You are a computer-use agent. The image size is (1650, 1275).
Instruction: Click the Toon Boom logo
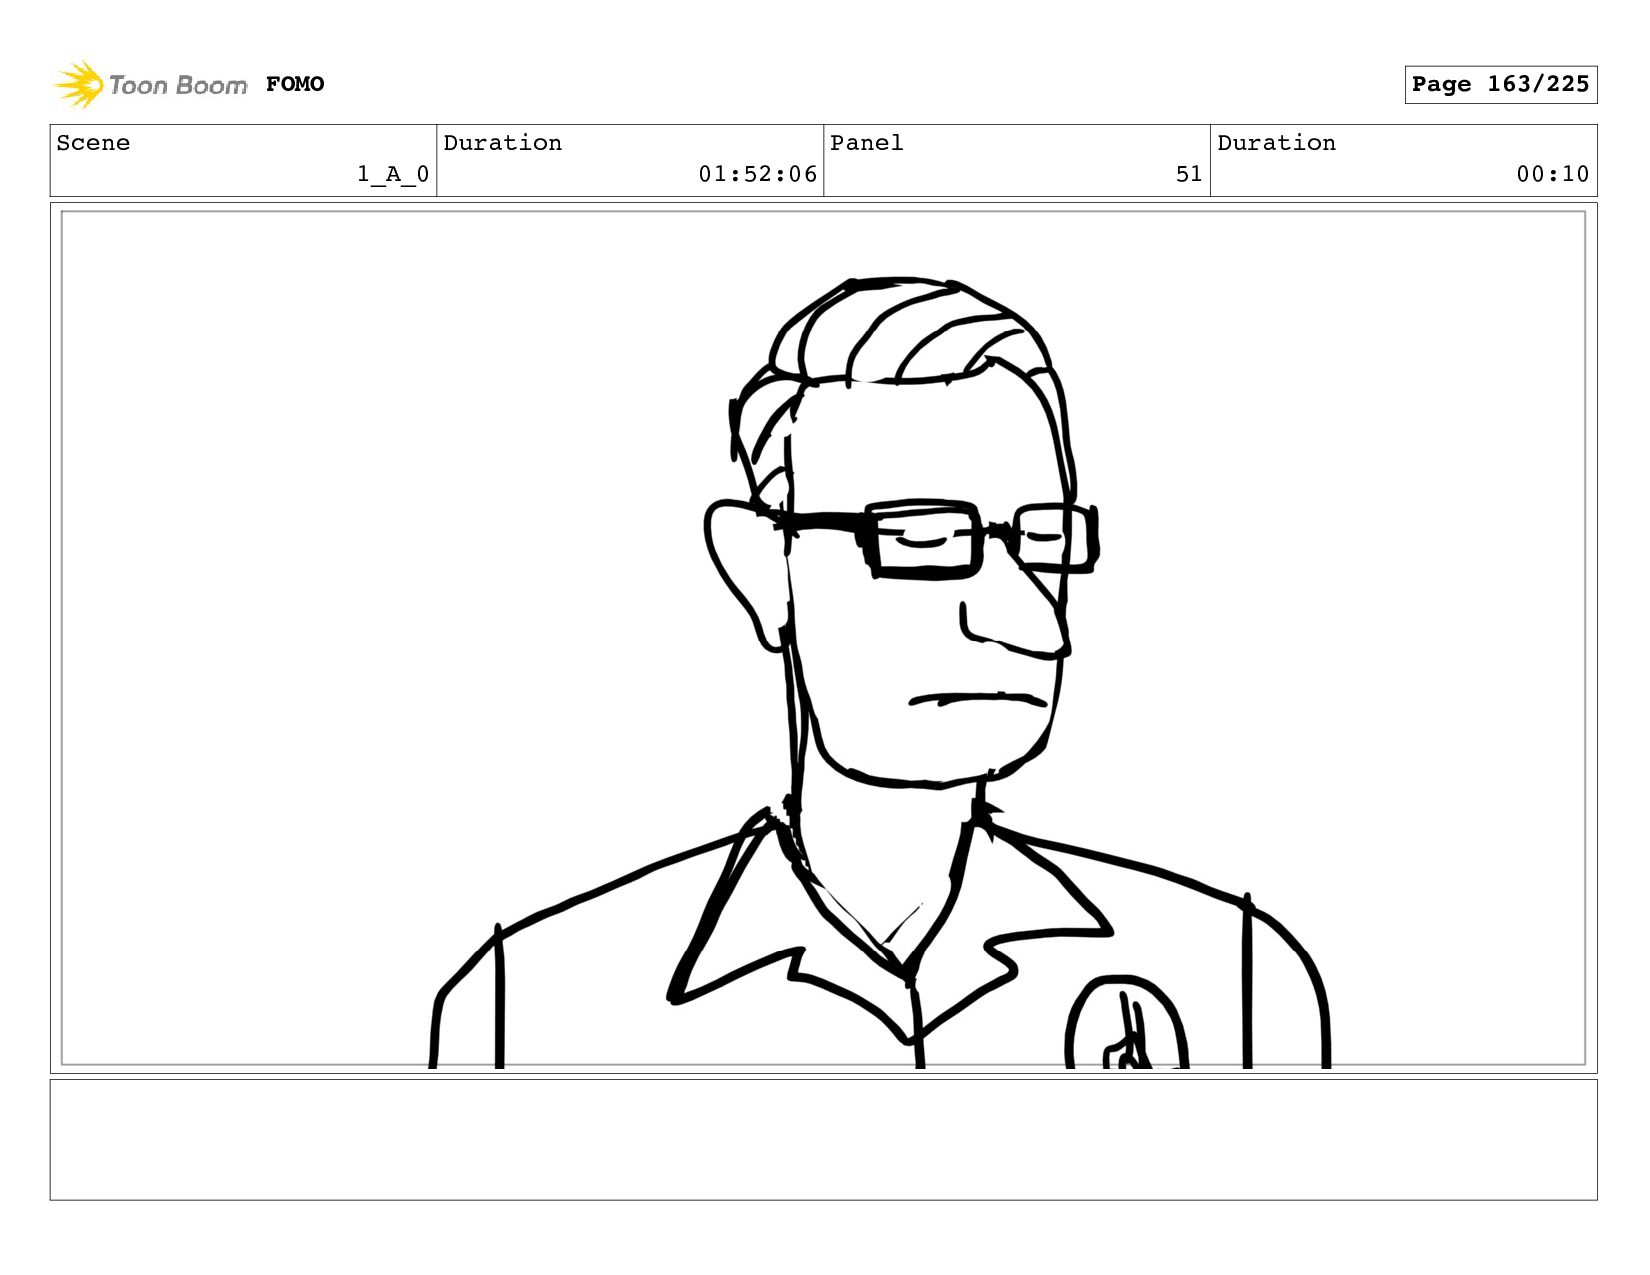[150, 85]
